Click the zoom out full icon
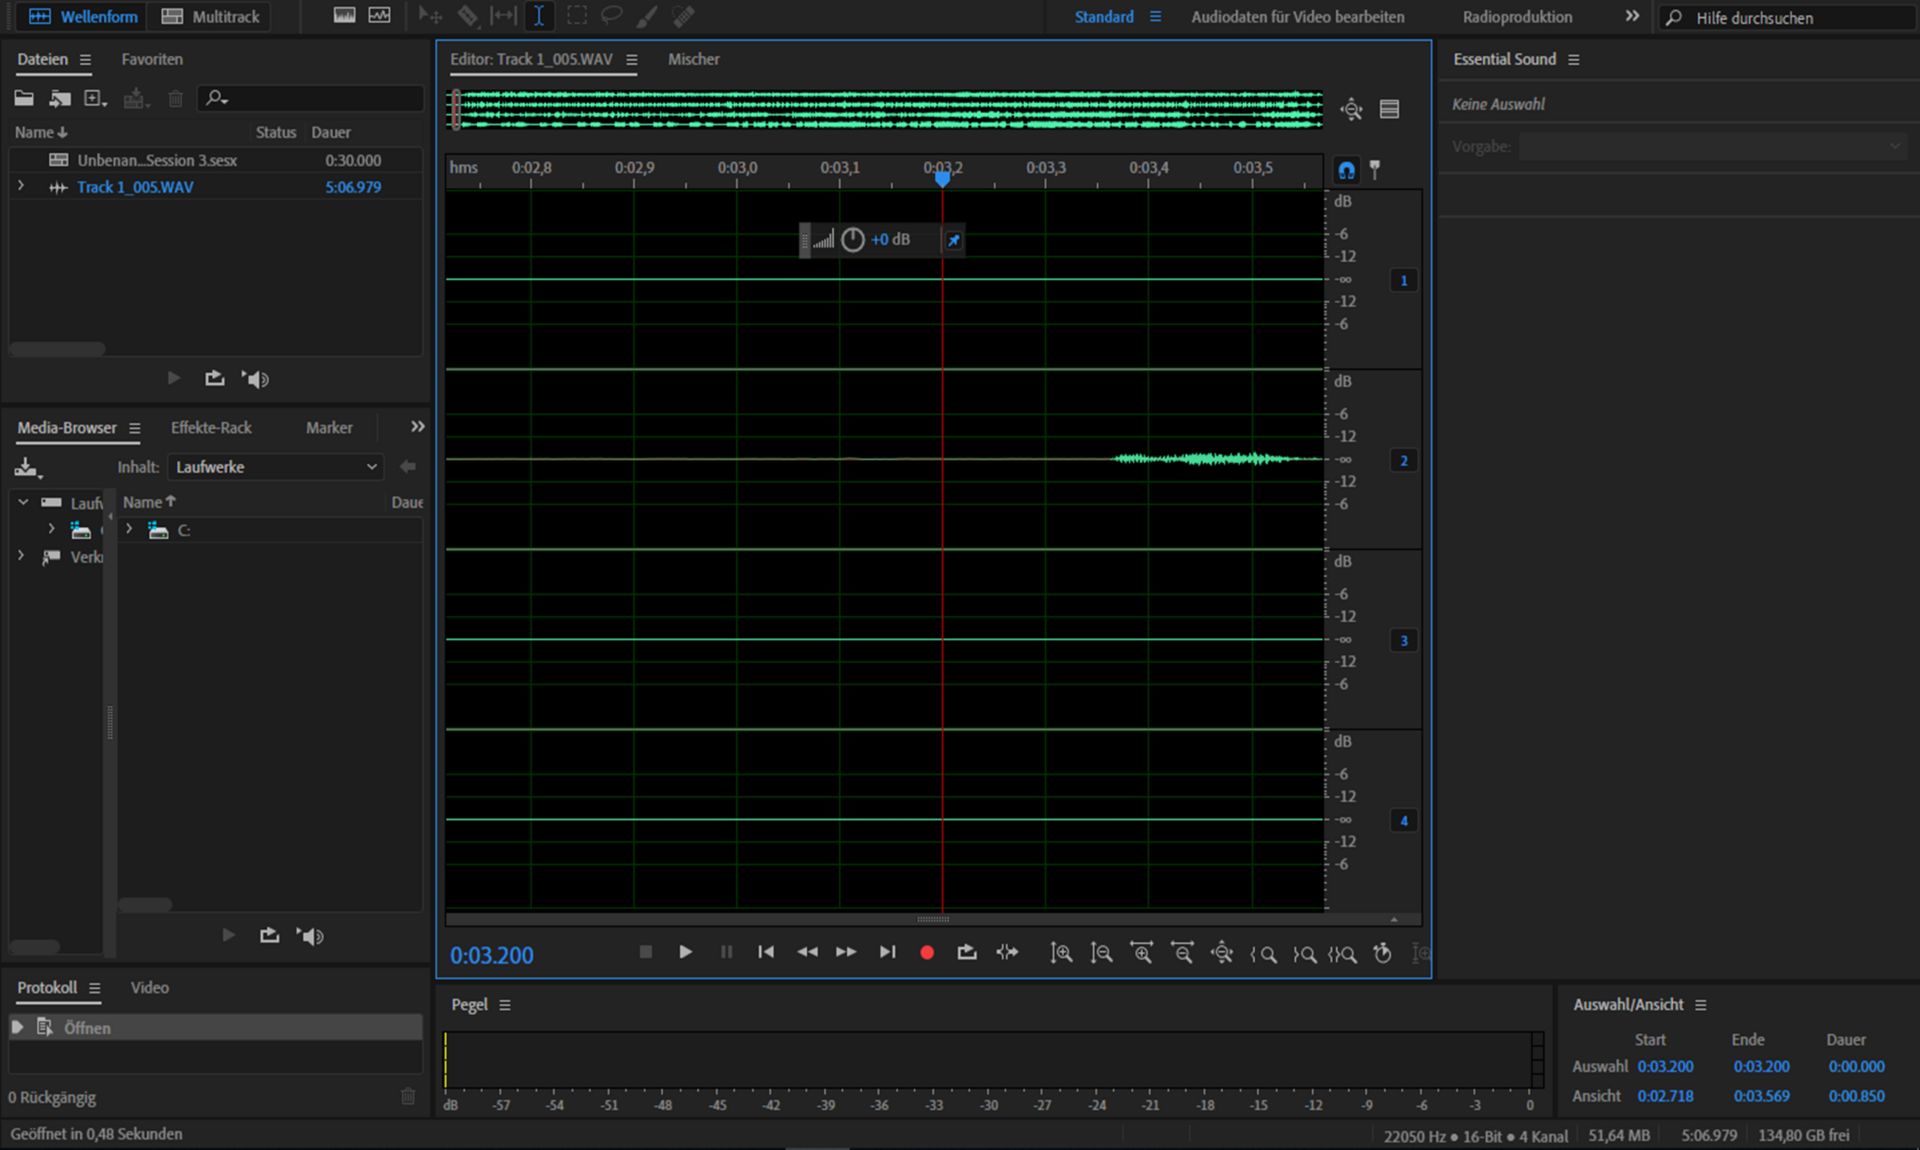Image resolution: width=1920 pixels, height=1150 pixels. (x=1222, y=953)
